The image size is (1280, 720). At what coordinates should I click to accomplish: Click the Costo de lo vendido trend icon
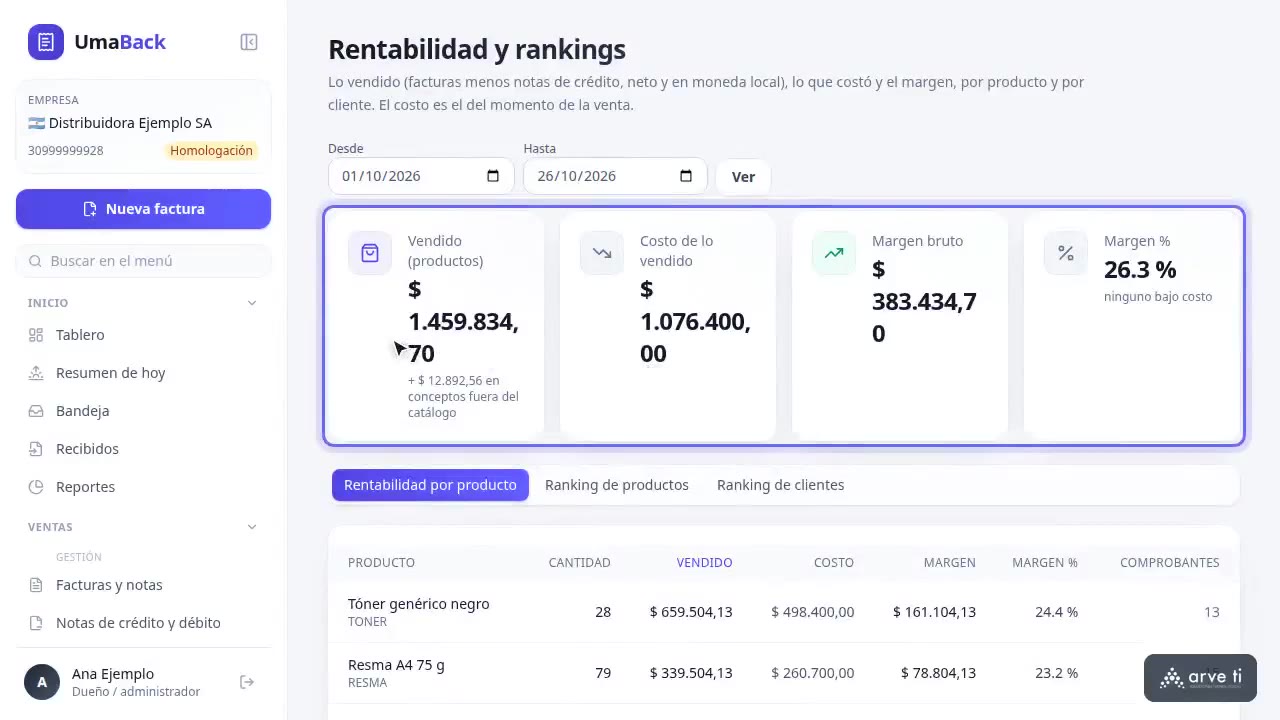602,253
